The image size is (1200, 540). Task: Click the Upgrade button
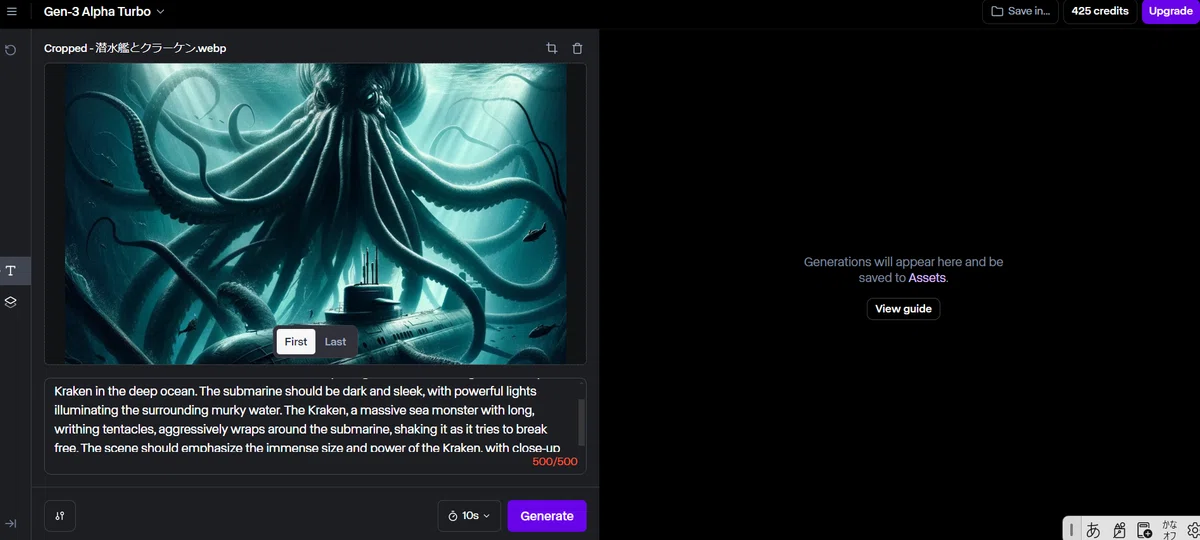(x=1170, y=11)
